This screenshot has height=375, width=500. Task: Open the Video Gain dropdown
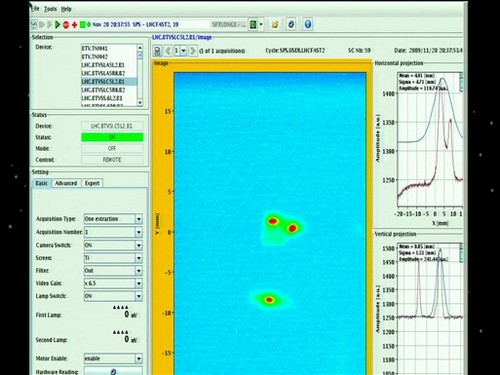[x=113, y=283]
